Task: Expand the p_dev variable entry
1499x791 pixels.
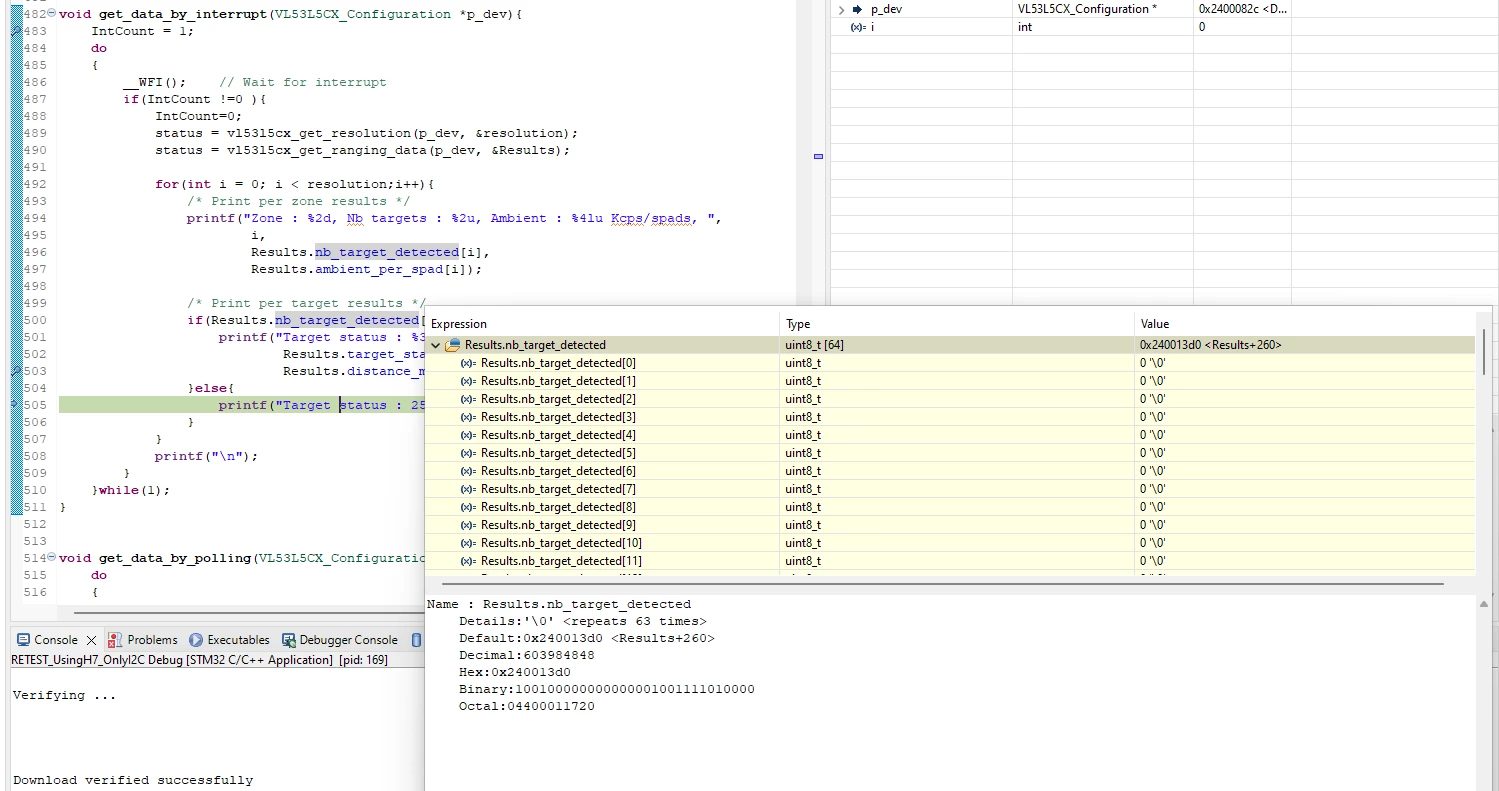Action: tap(840, 9)
